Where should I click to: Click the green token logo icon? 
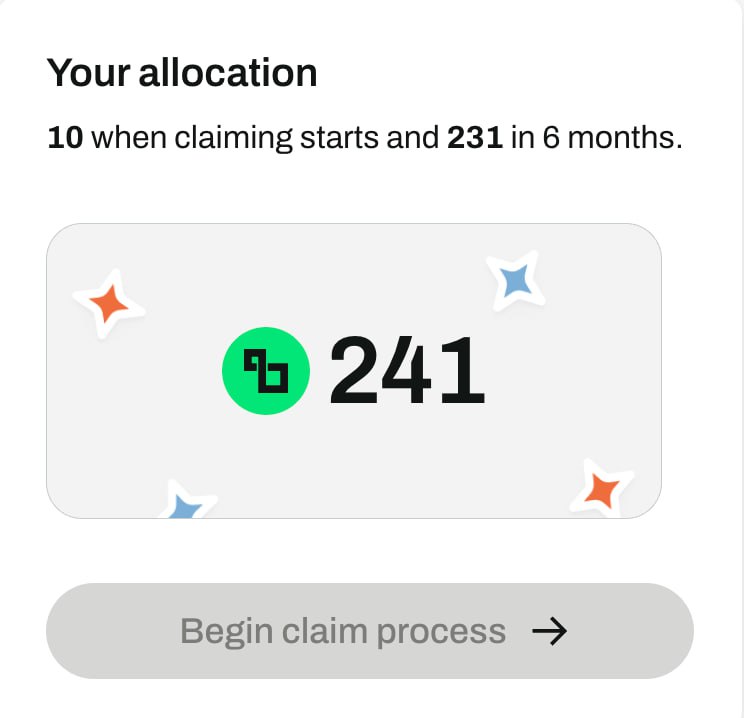click(x=266, y=371)
